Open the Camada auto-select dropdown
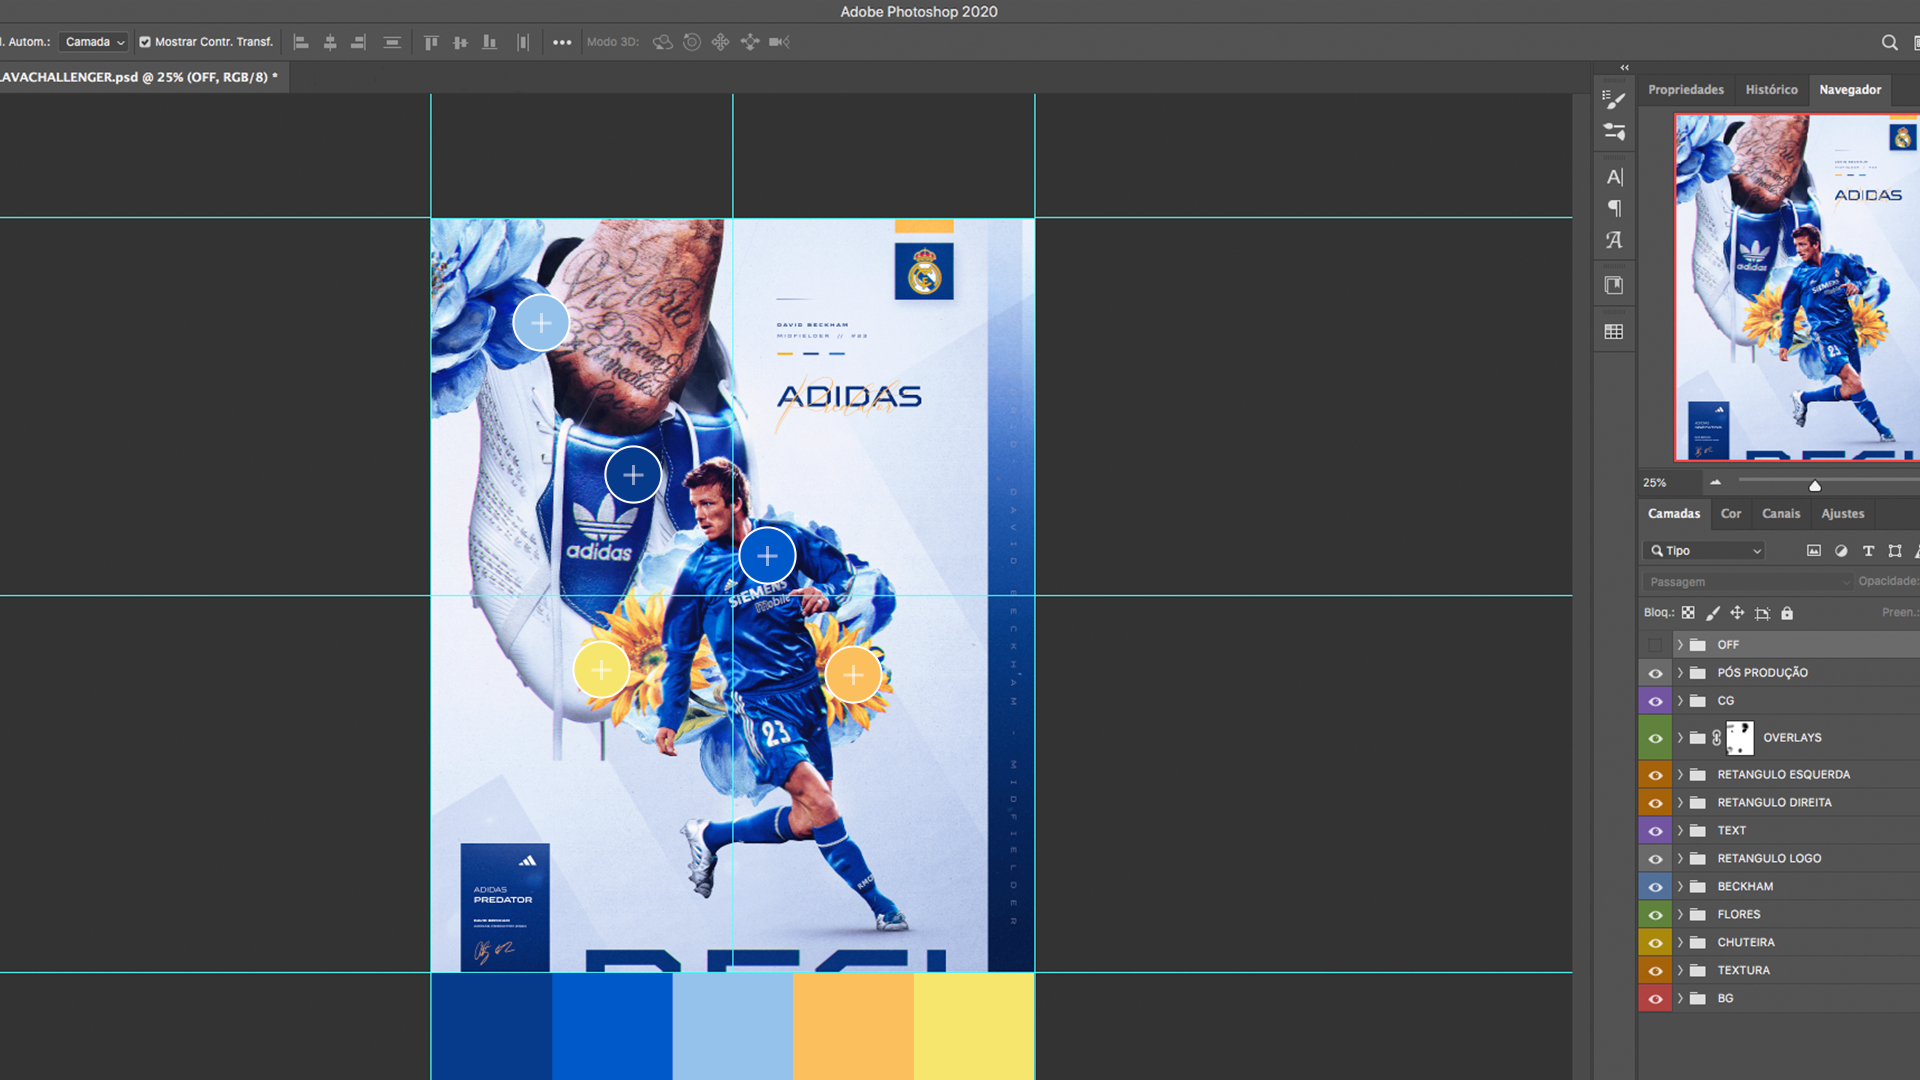1920x1080 pixels. 94,42
